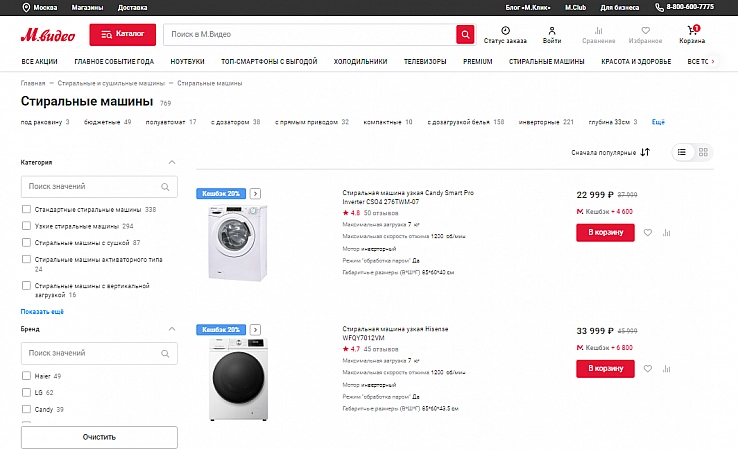Click arrow next to Candy Кешбэк badge
Image resolution: width=738 pixels, height=450 pixels.
coord(255,193)
